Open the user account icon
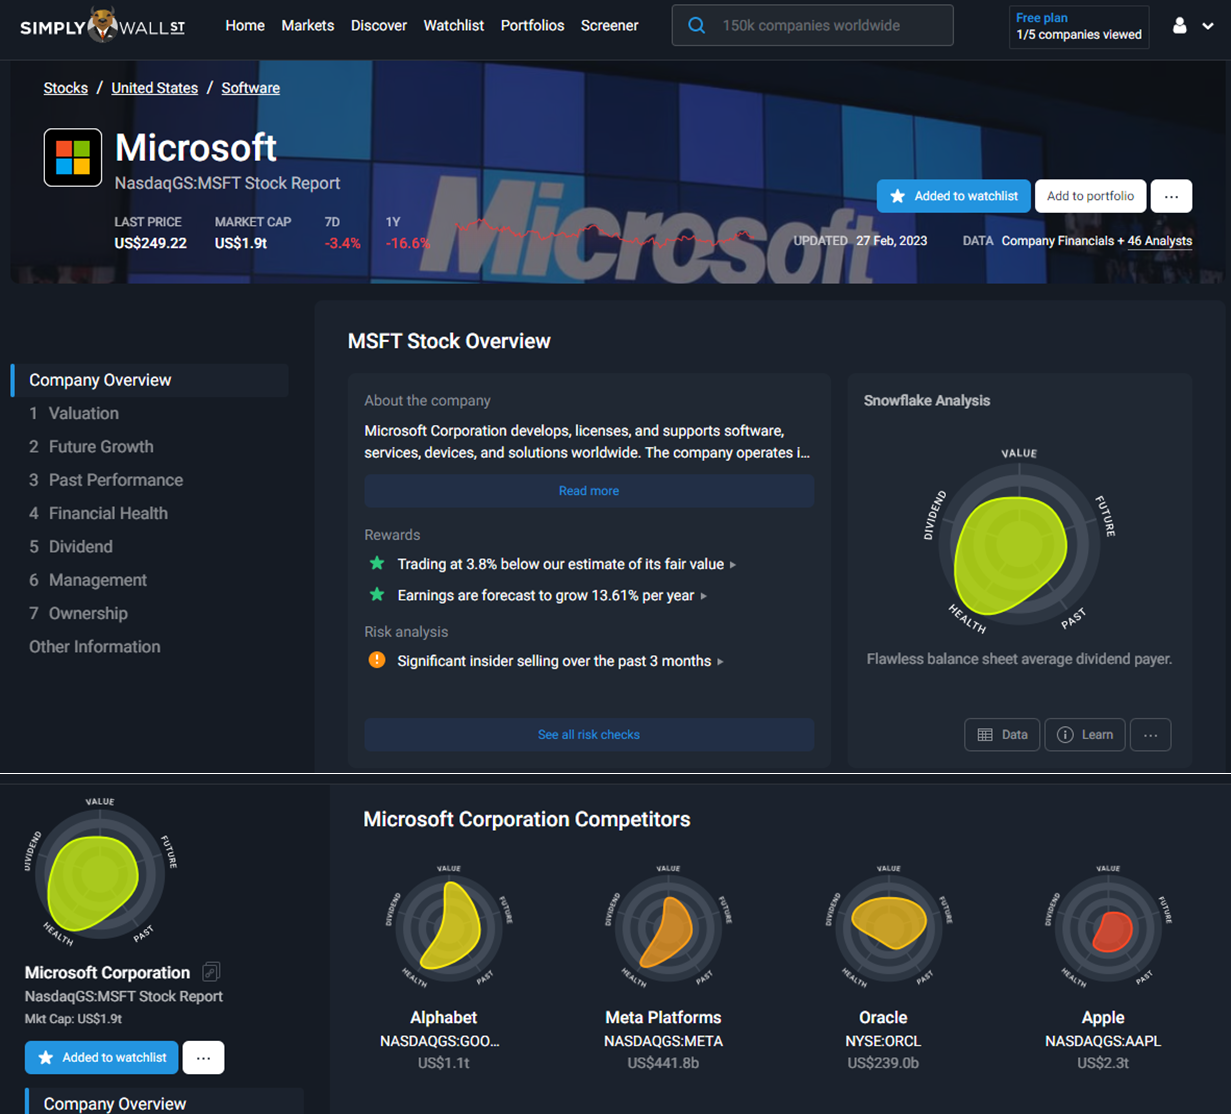The width and height of the screenshot is (1231, 1114). pos(1180,26)
